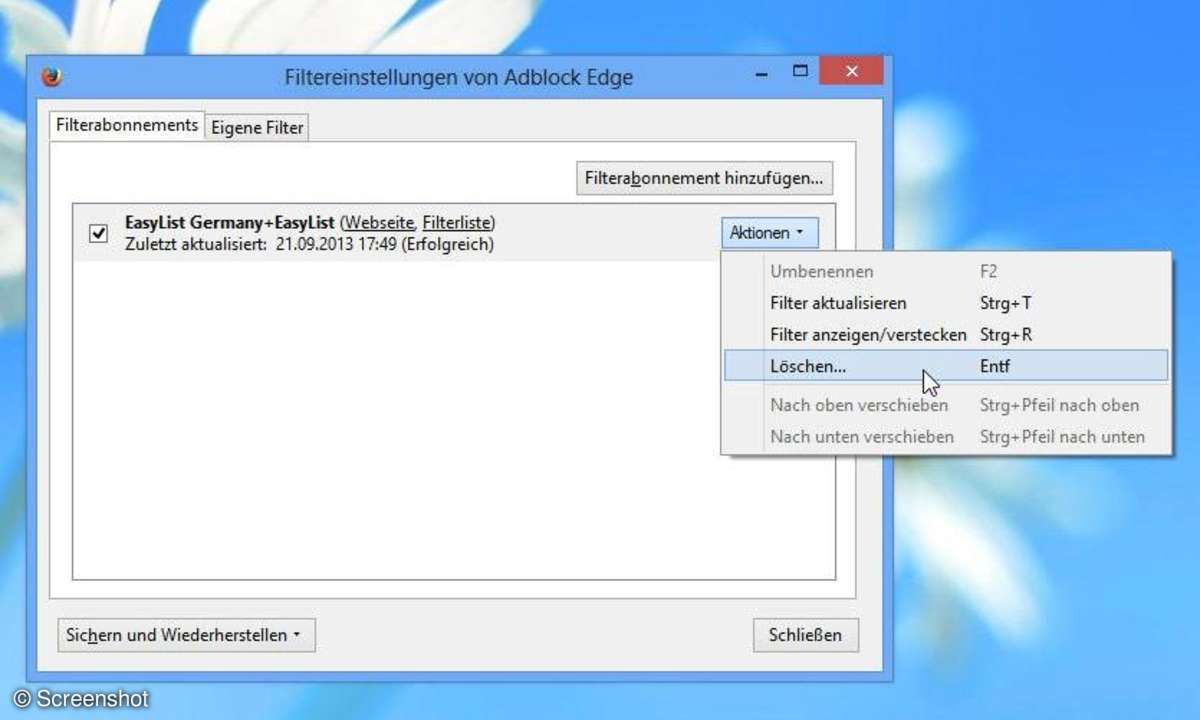The image size is (1200, 720).
Task: Open the Filterliste link of EasyList
Action: pyautogui.click(x=456, y=222)
